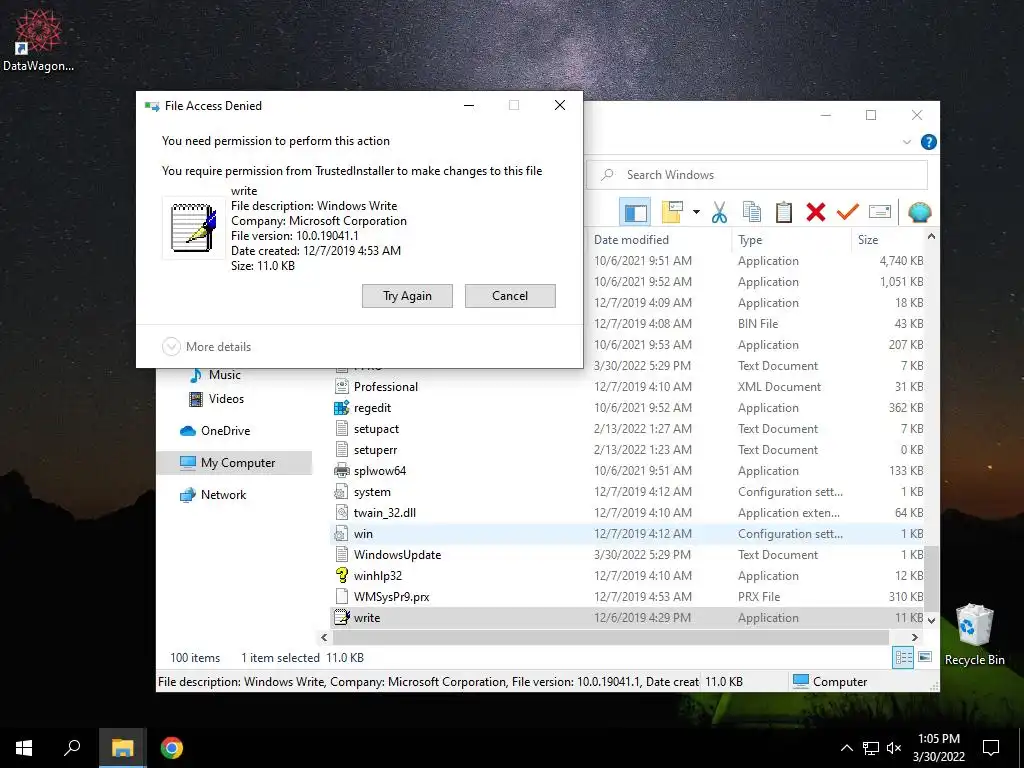Click the Copy pages icon
This screenshot has width=1024, height=768.
tap(752, 212)
